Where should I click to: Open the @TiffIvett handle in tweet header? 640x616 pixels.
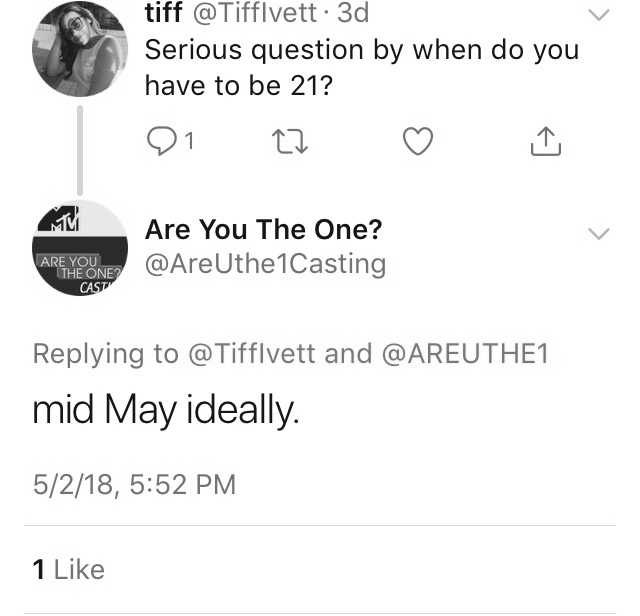tap(254, 12)
